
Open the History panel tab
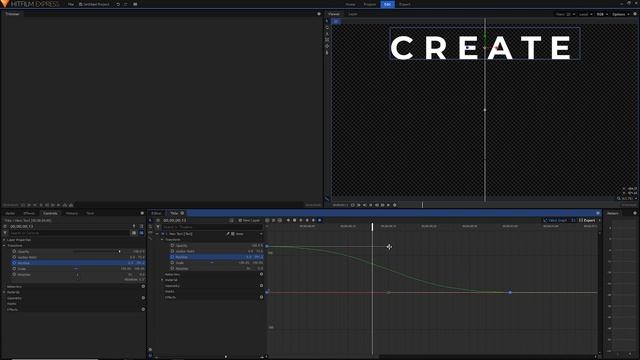tap(71, 213)
